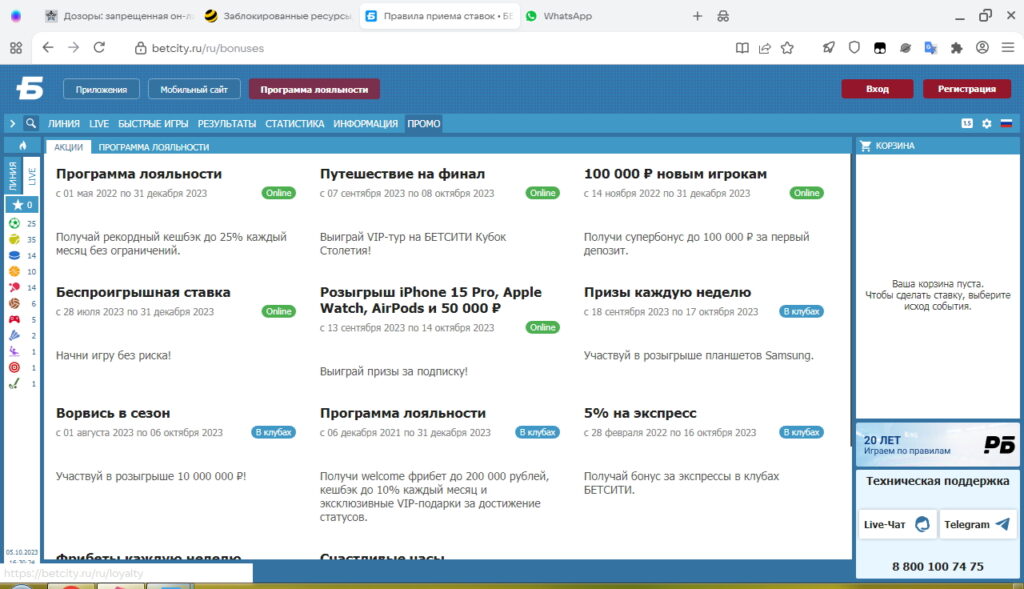Select football sport icon with 25
Viewport: 1024px width, 589px height.
14,223
